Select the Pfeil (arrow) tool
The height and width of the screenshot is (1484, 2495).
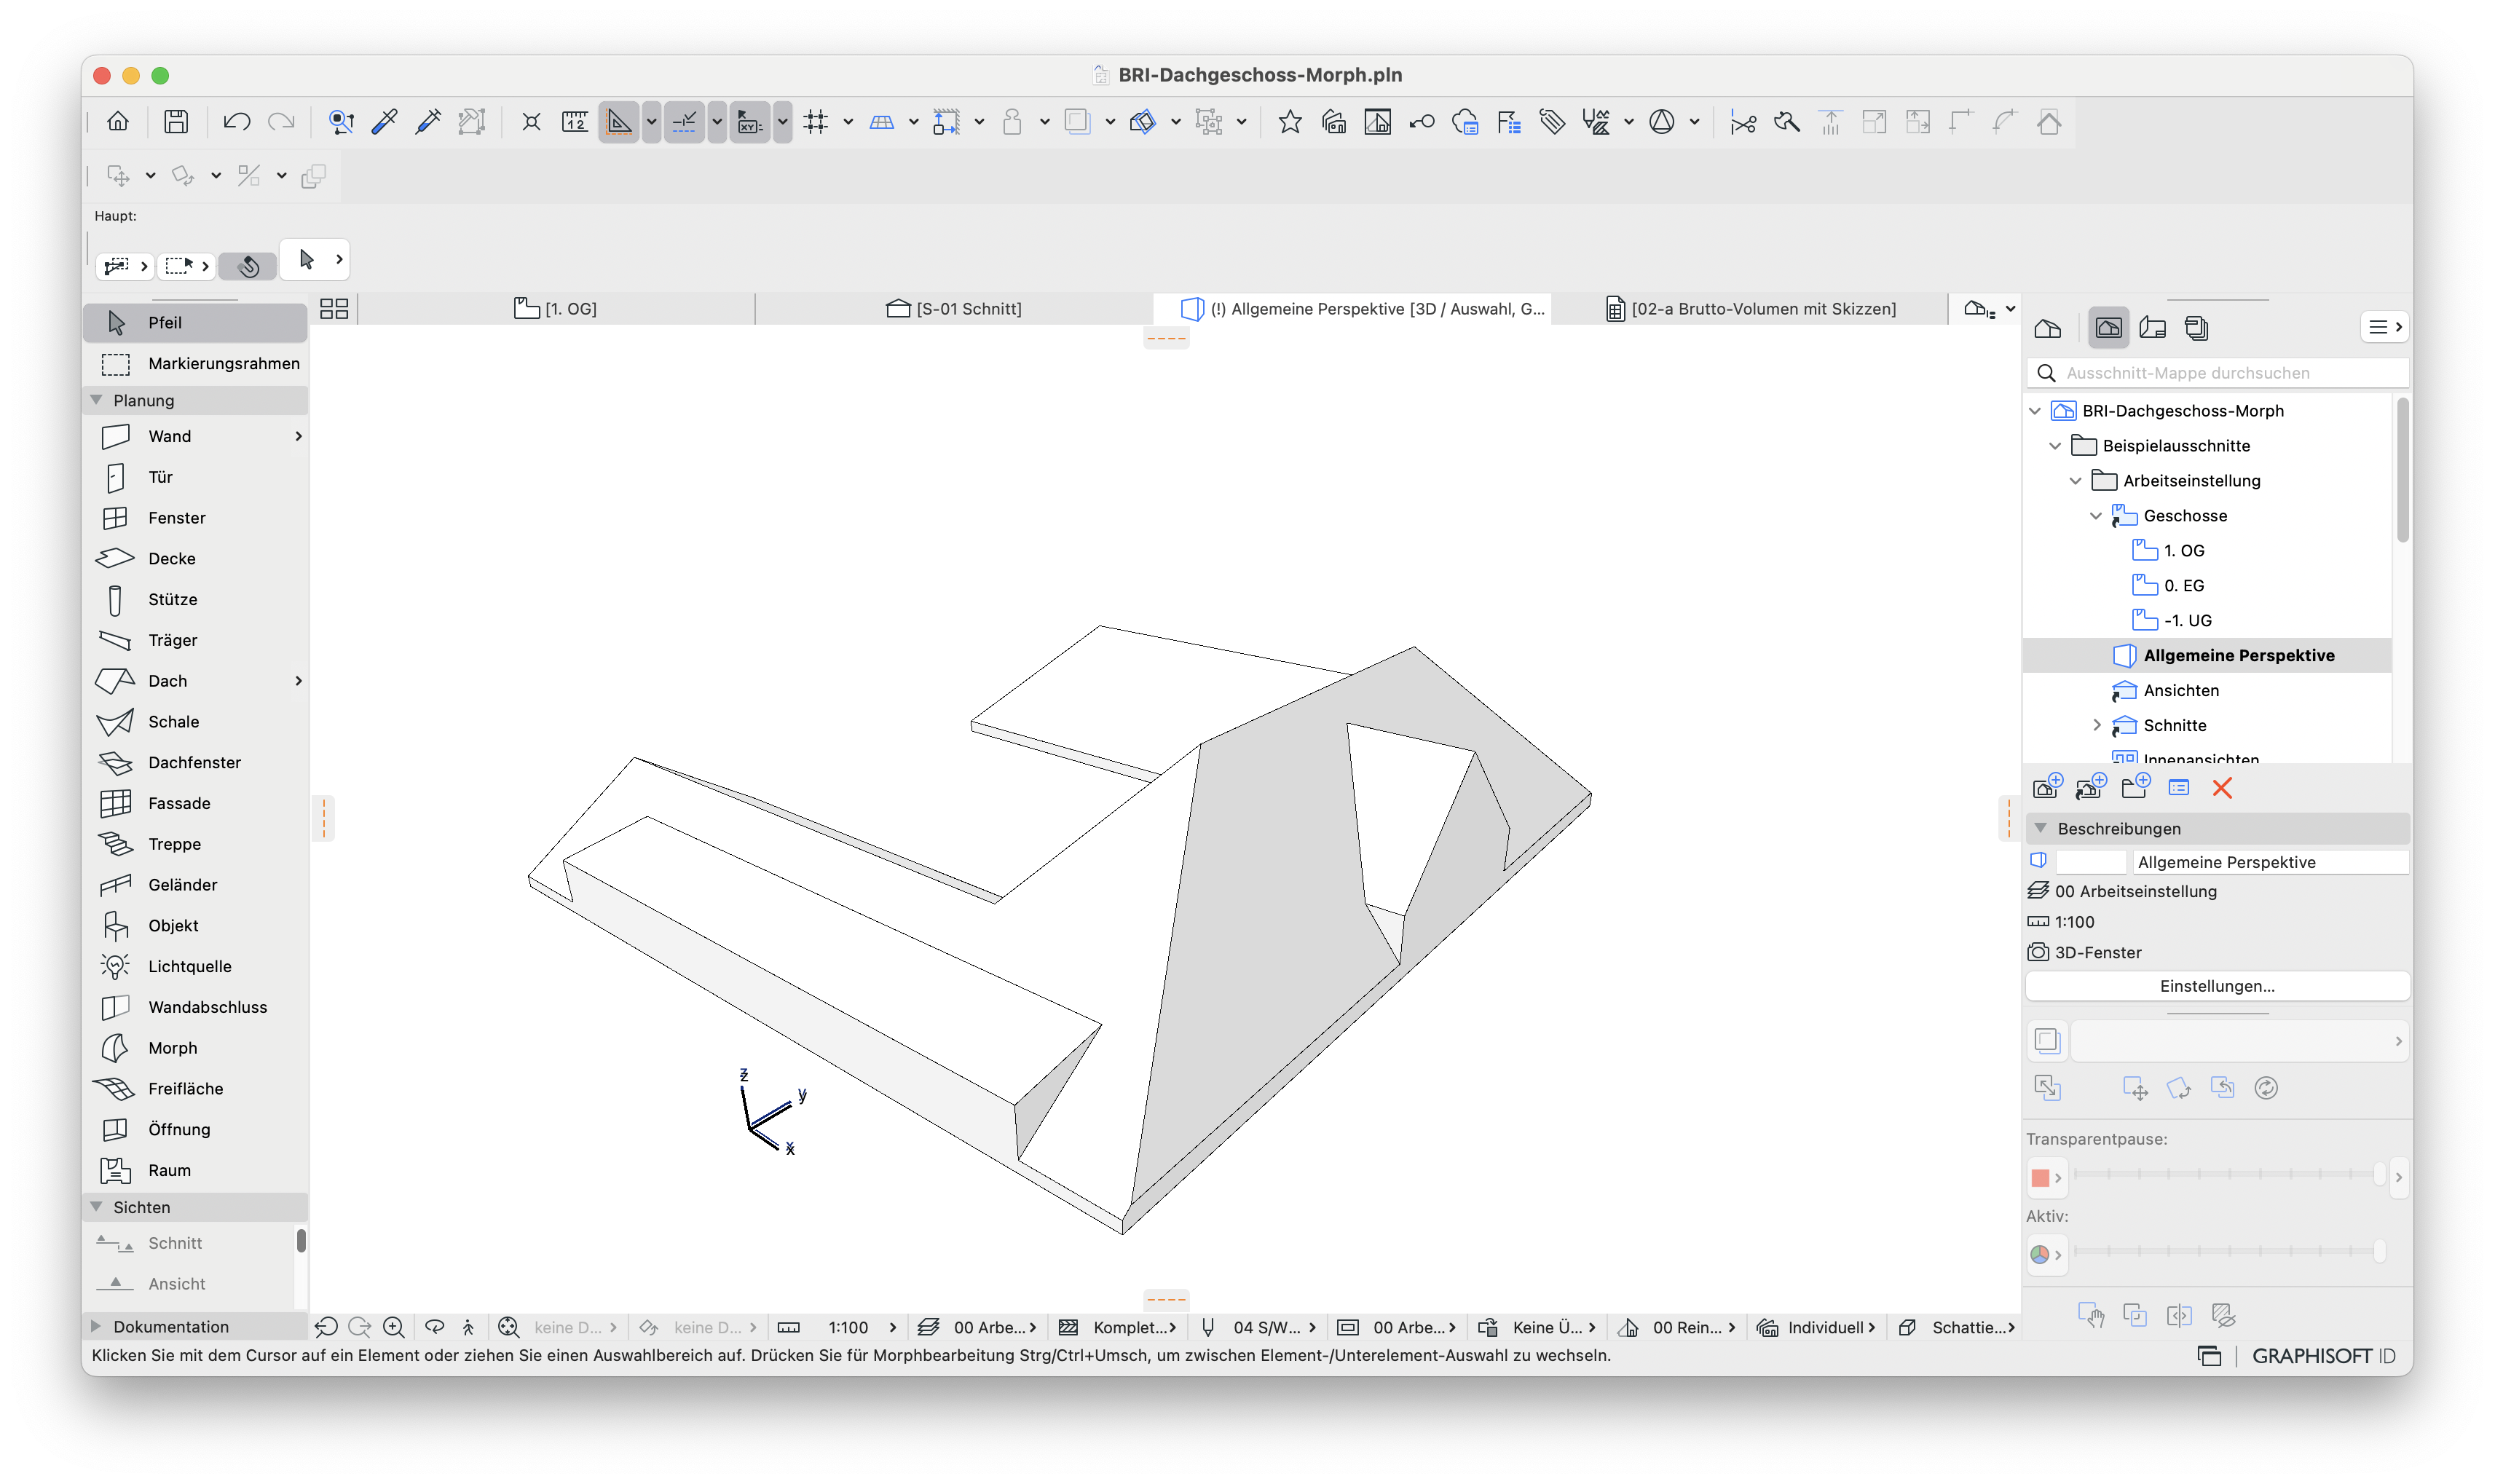tap(195, 322)
